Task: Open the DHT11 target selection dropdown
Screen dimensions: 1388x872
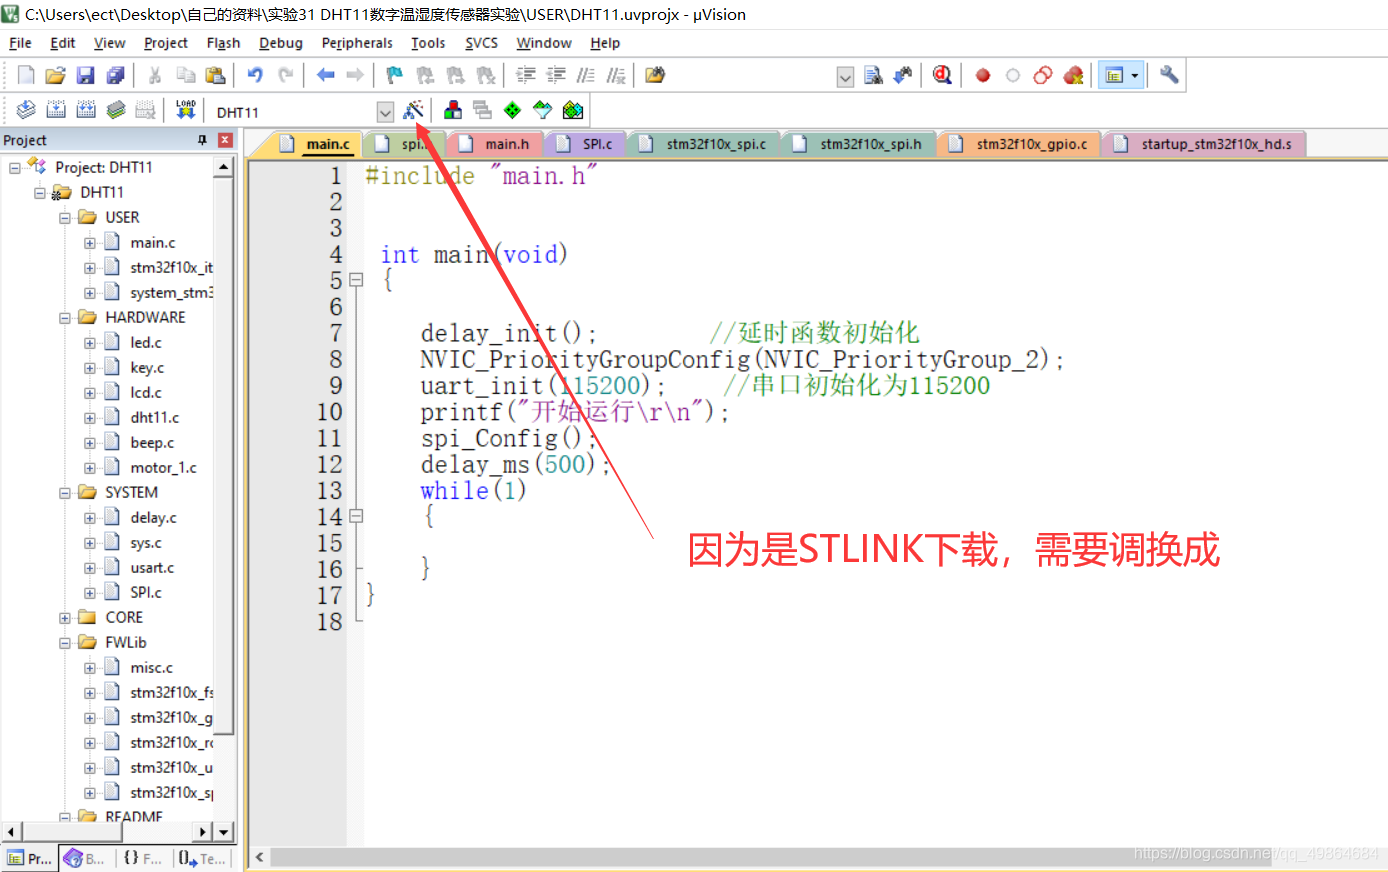Action: coord(385,112)
